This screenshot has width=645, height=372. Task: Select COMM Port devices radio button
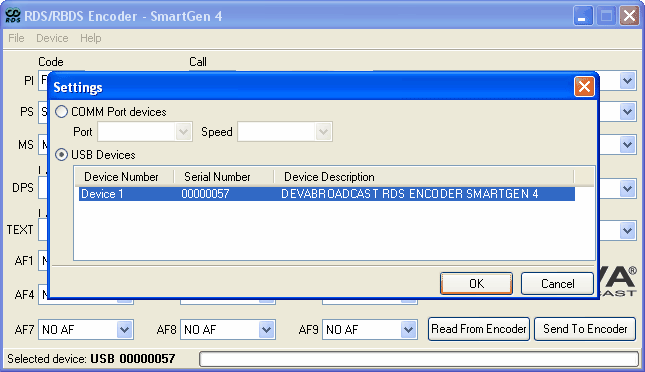62,112
